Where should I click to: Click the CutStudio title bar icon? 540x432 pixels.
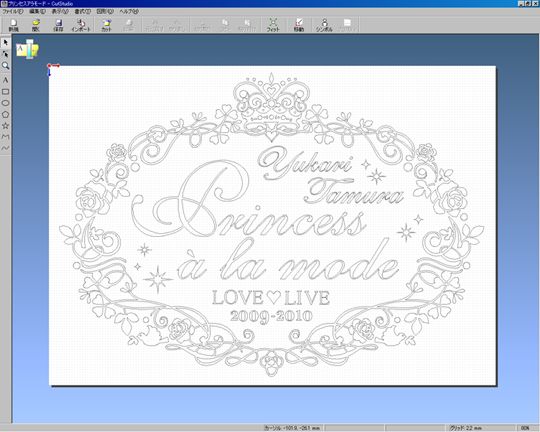coord(4,3)
